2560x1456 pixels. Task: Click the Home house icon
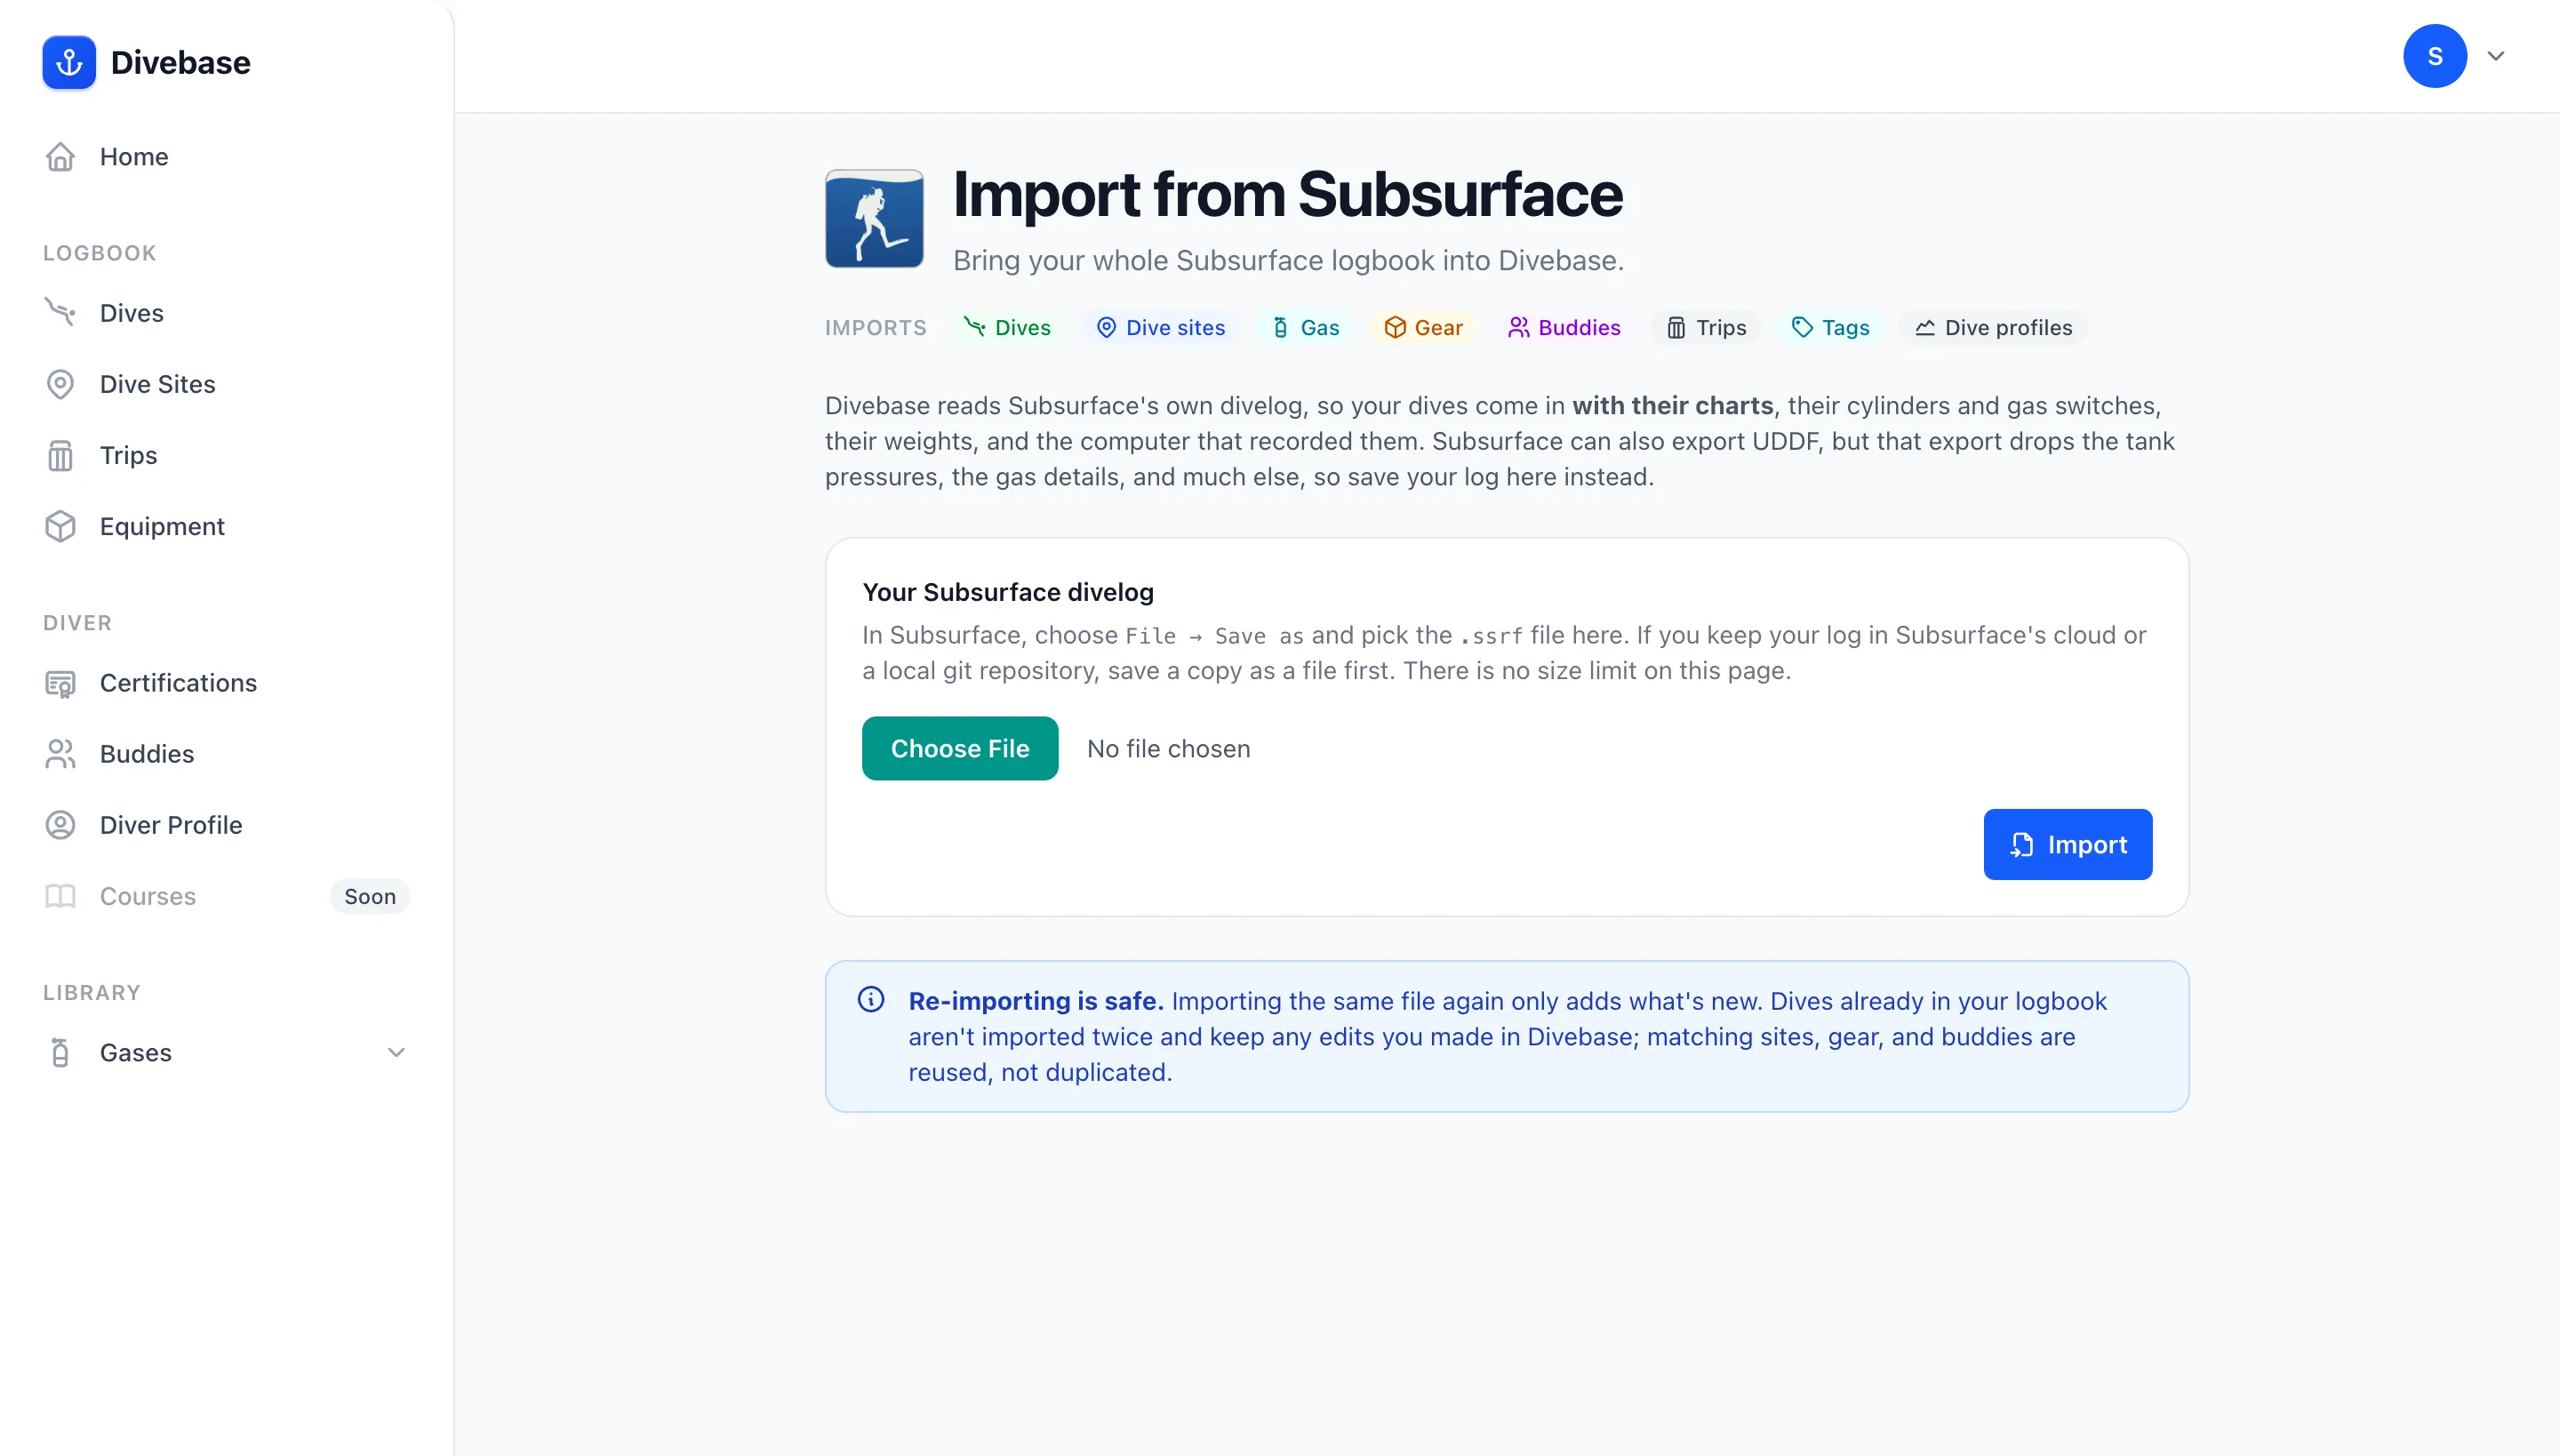(60, 157)
